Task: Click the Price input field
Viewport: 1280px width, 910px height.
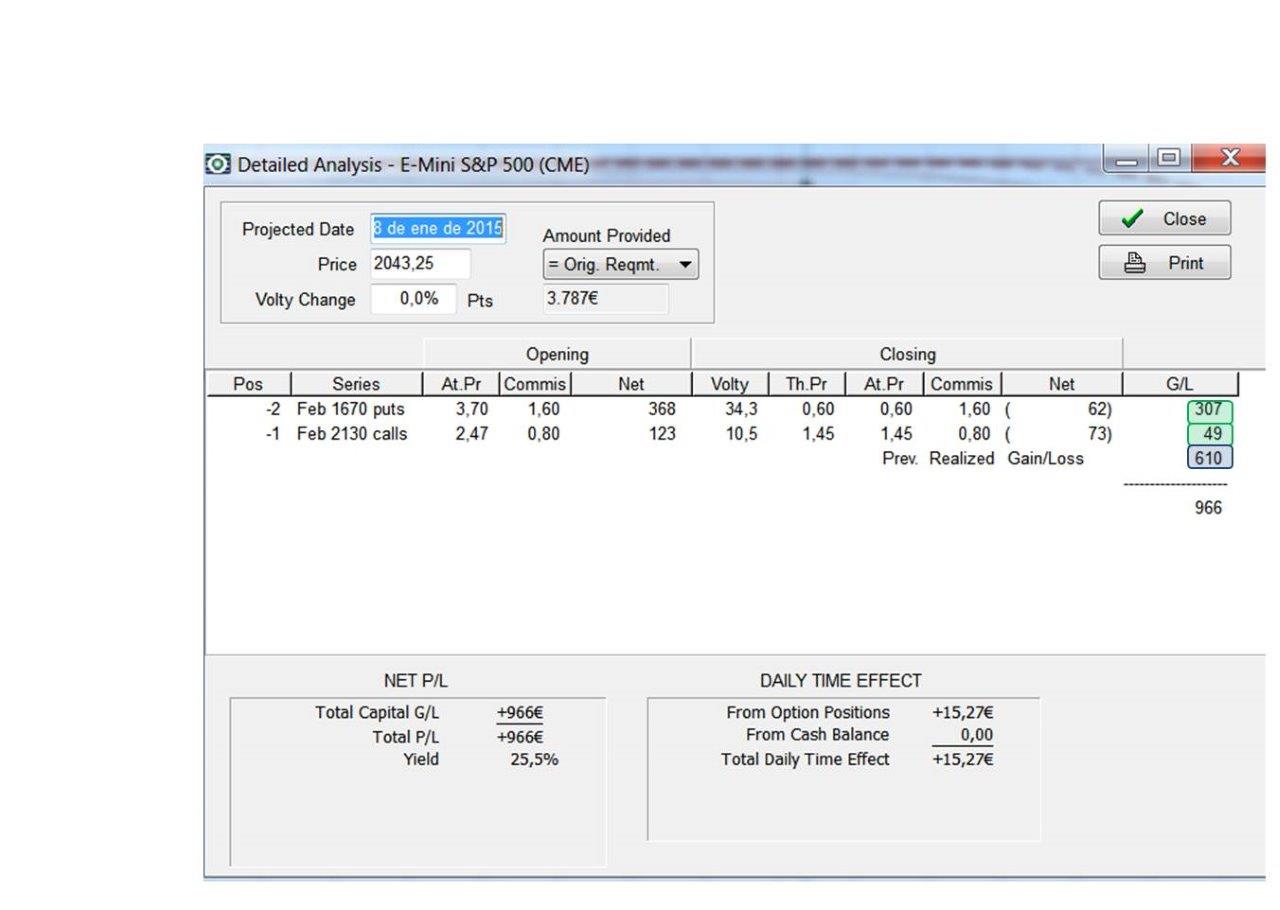Action: pos(420,264)
